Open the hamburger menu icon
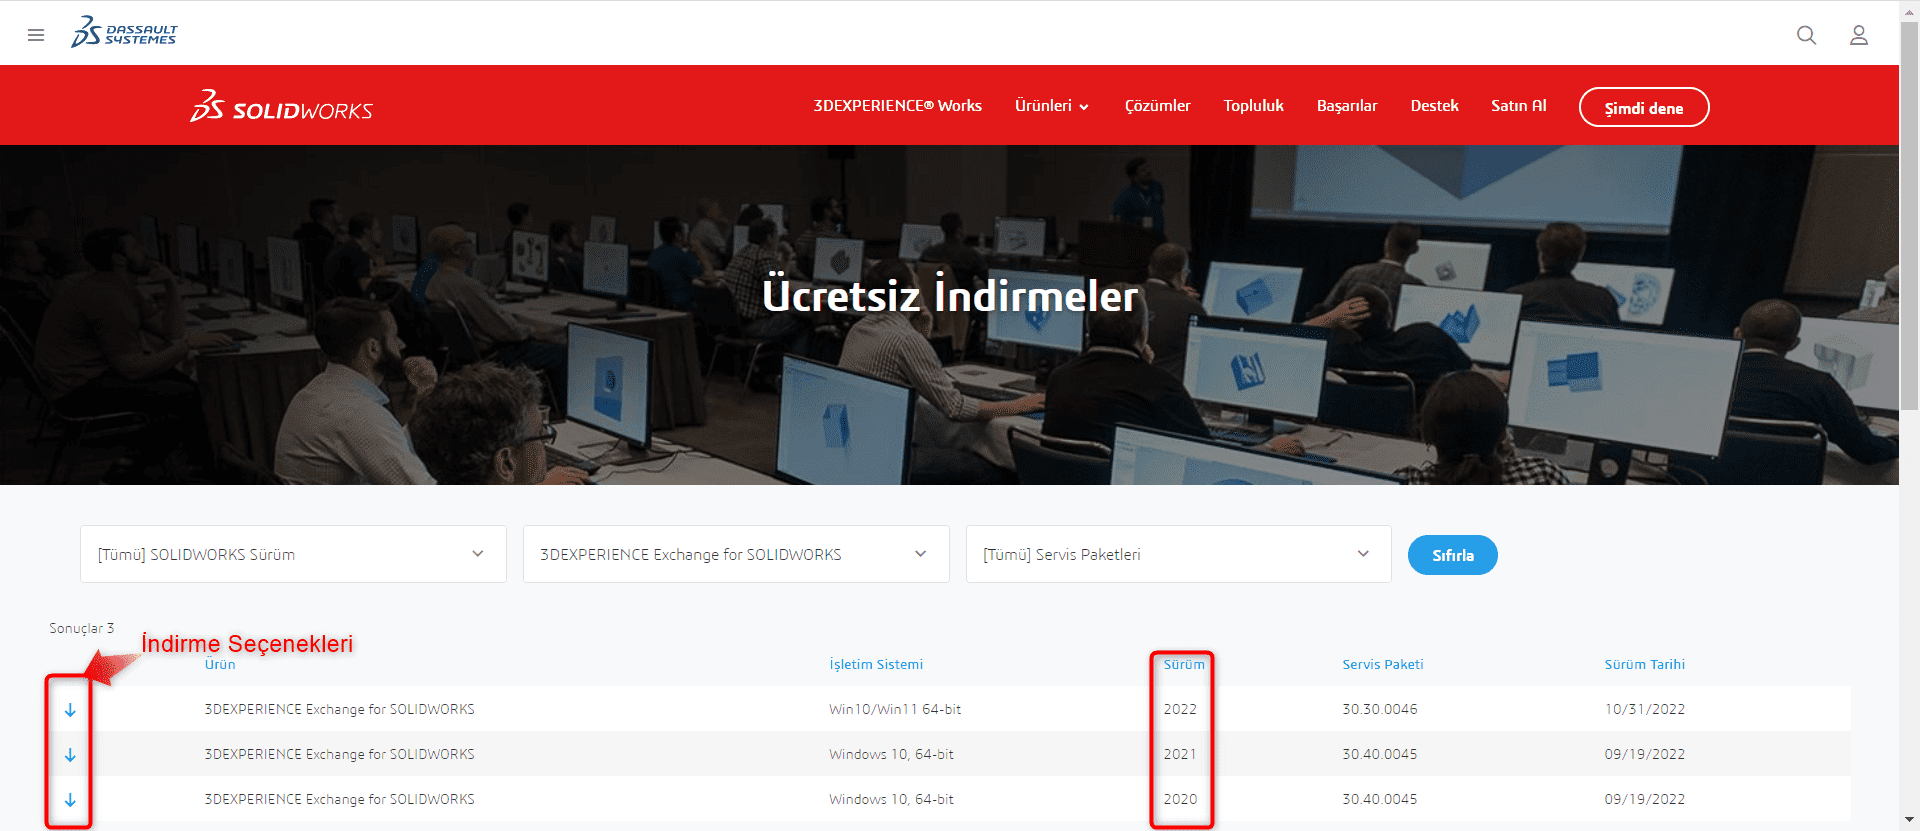This screenshot has height=831, width=1920. click(x=36, y=35)
